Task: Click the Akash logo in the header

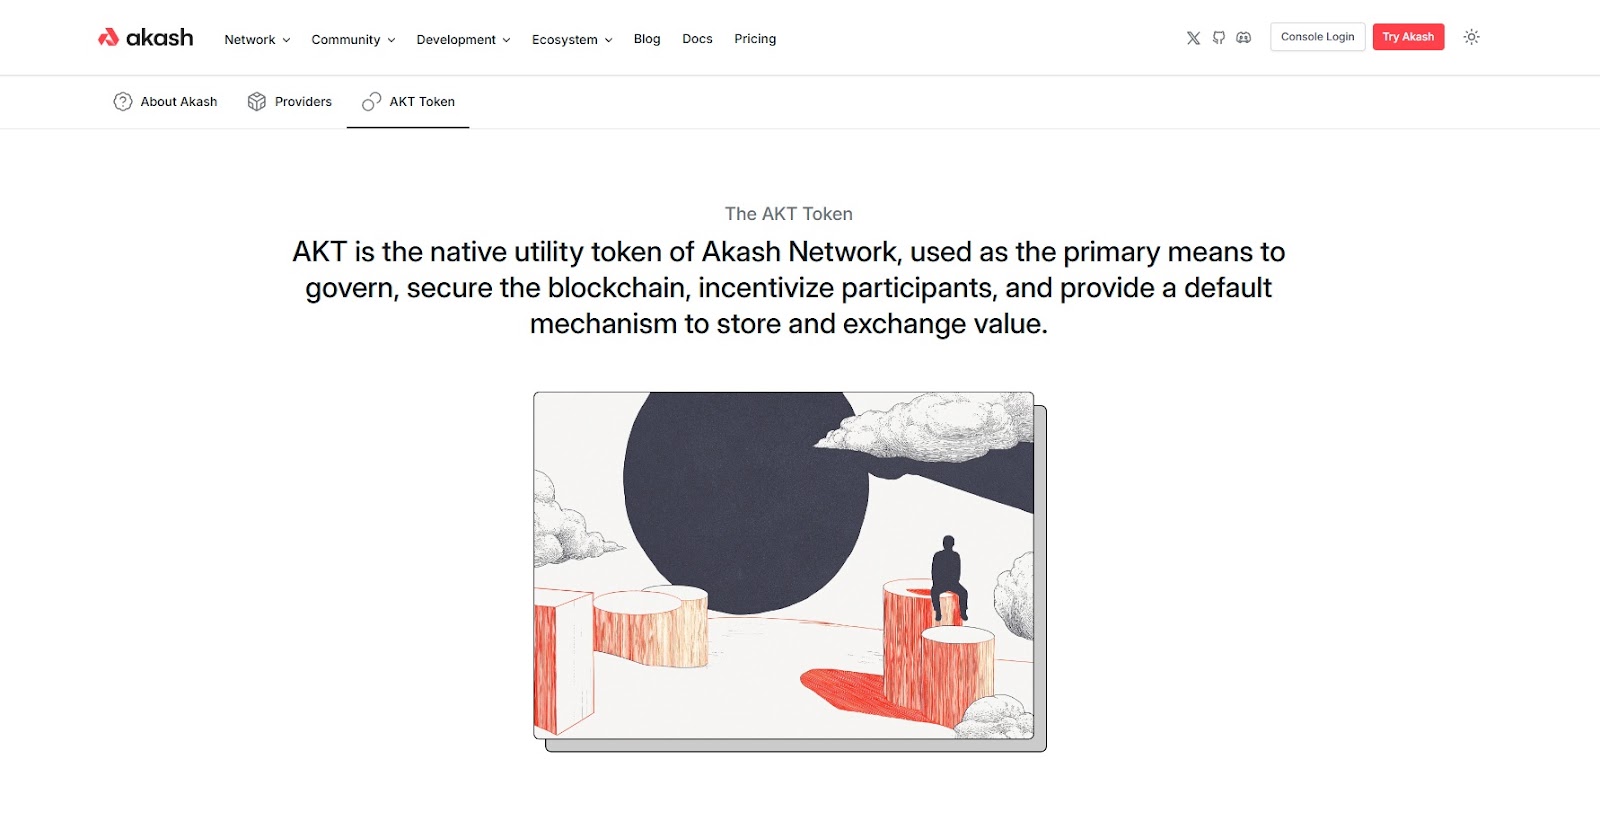Action: click(145, 38)
